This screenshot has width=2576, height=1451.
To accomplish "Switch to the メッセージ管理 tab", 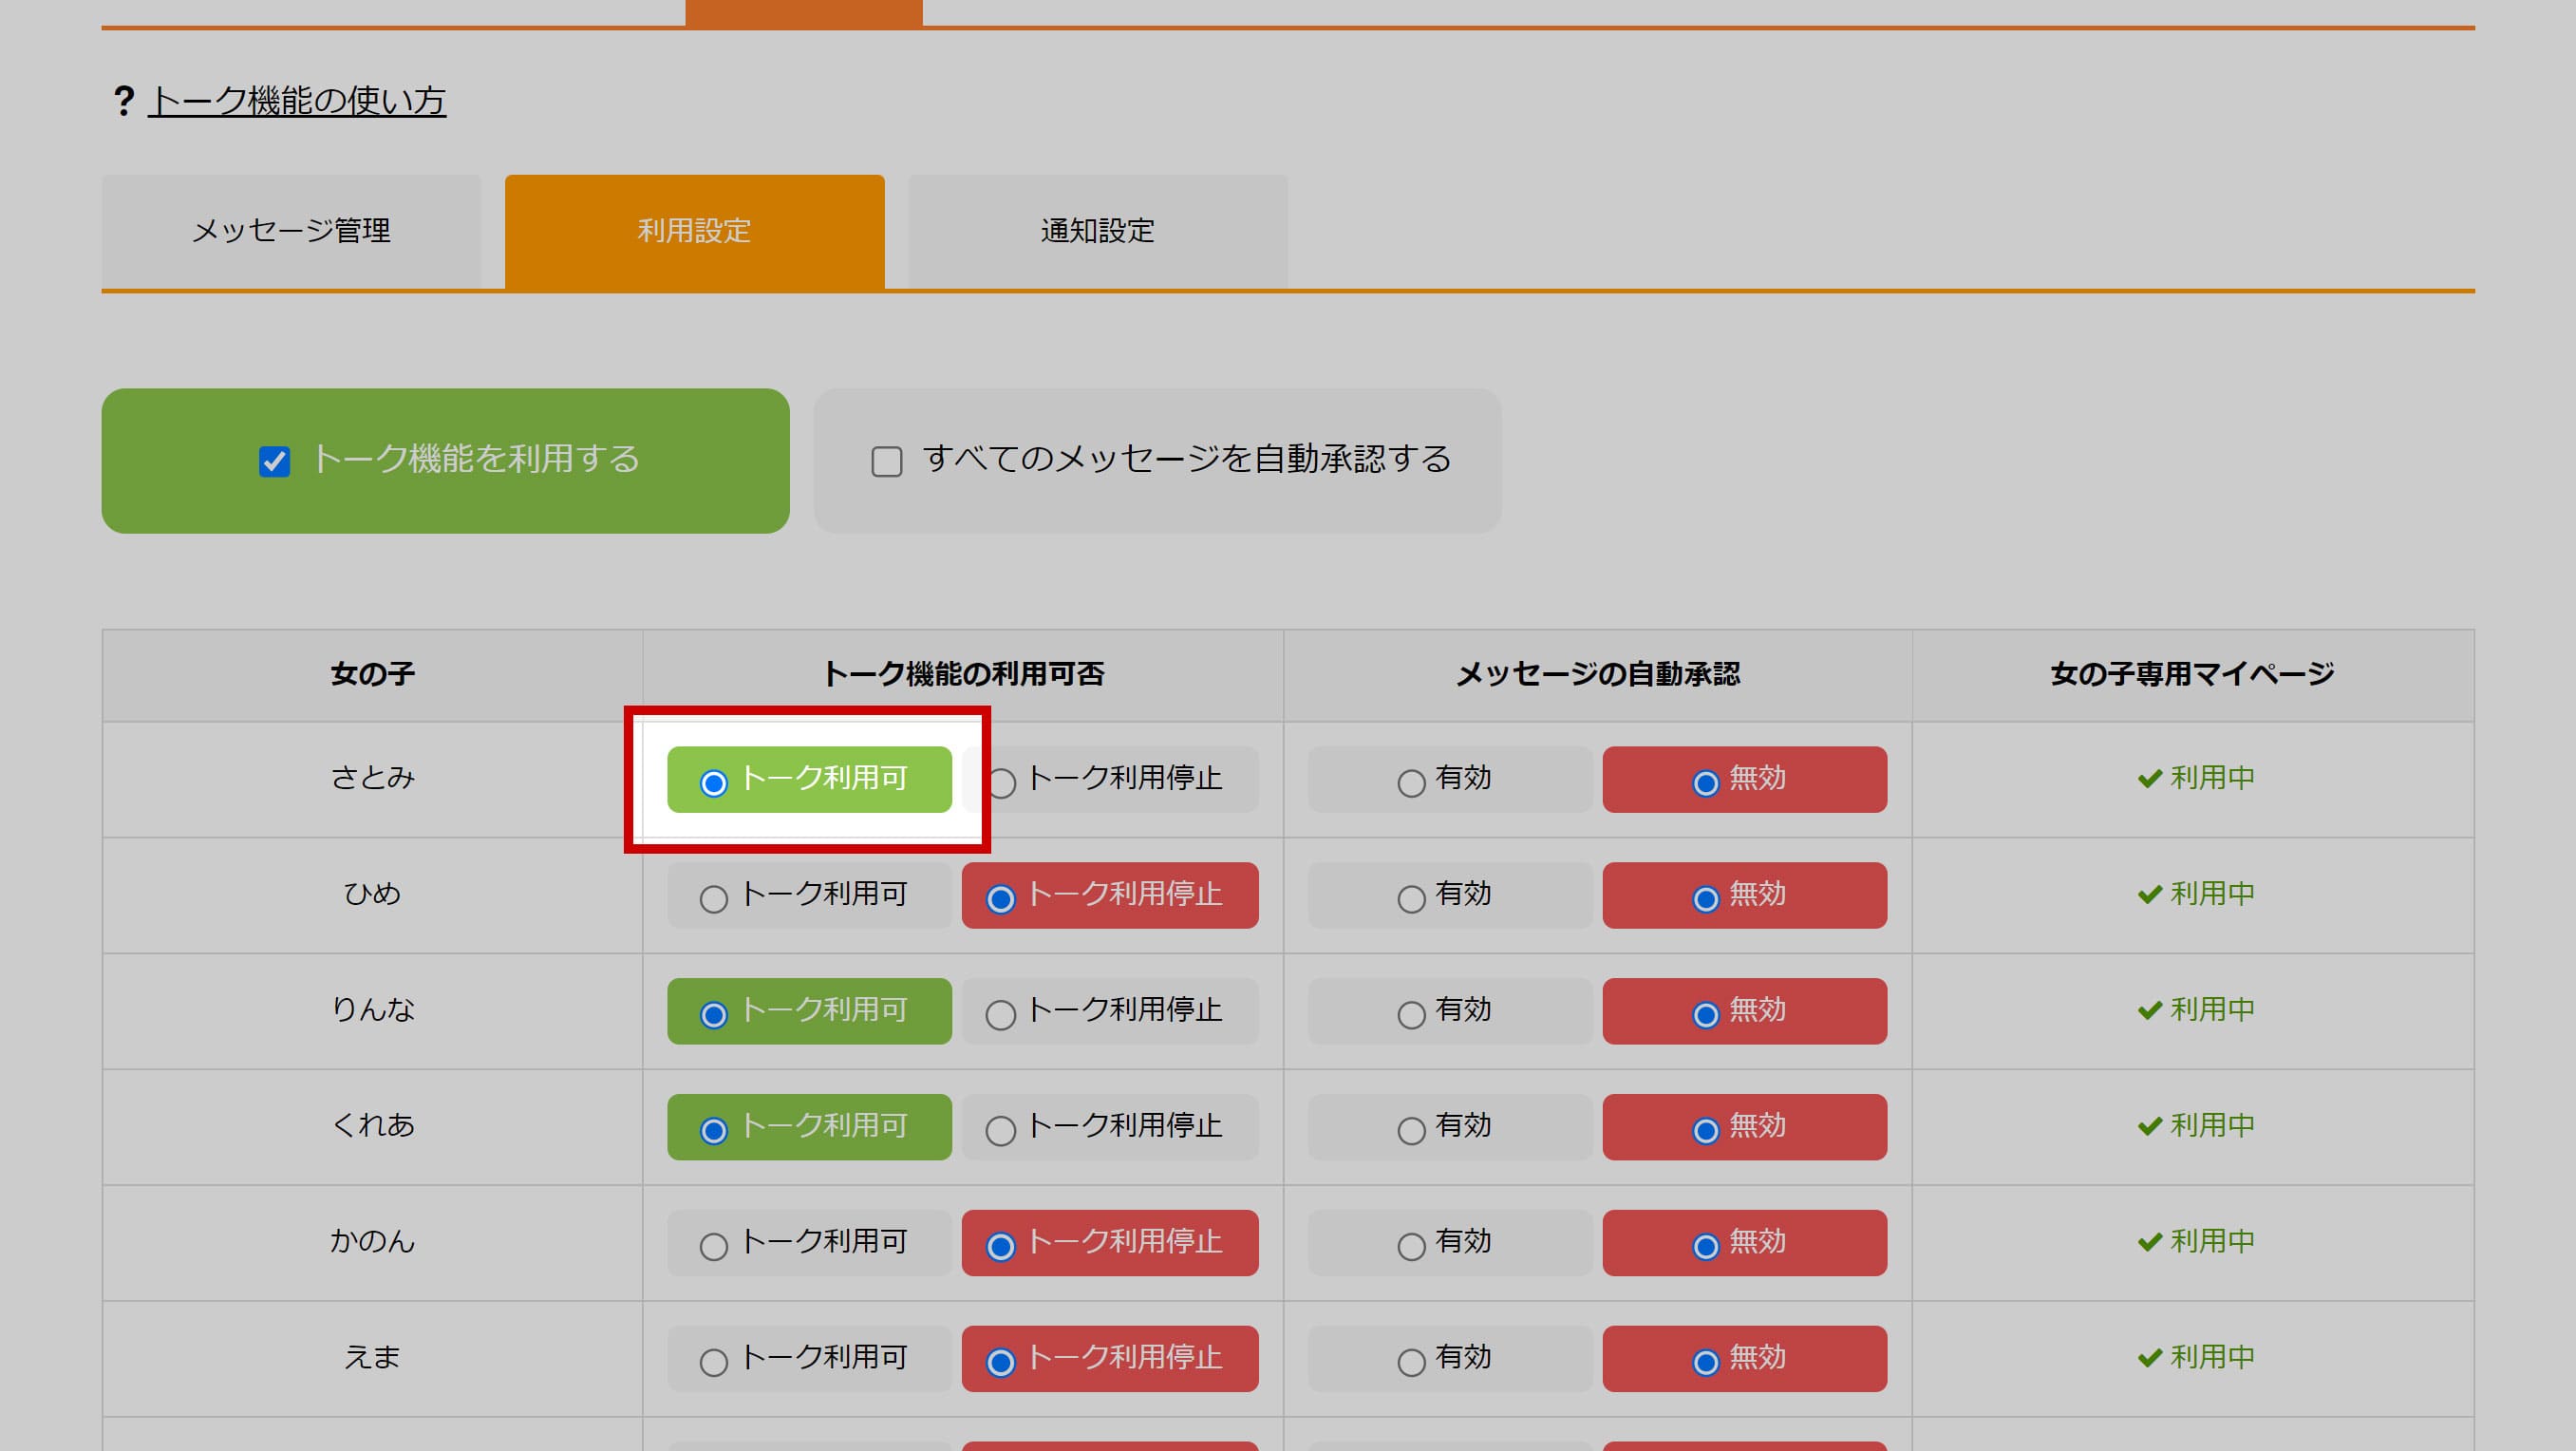I will click(292, 231).
